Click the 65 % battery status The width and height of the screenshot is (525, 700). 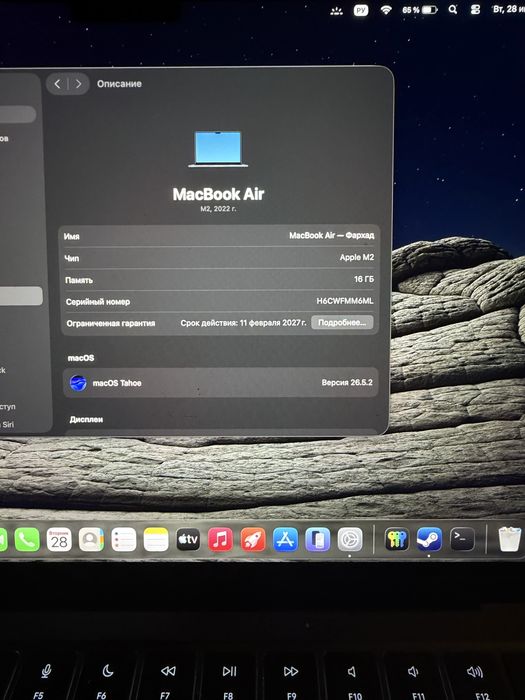click(x=419, y=10)
